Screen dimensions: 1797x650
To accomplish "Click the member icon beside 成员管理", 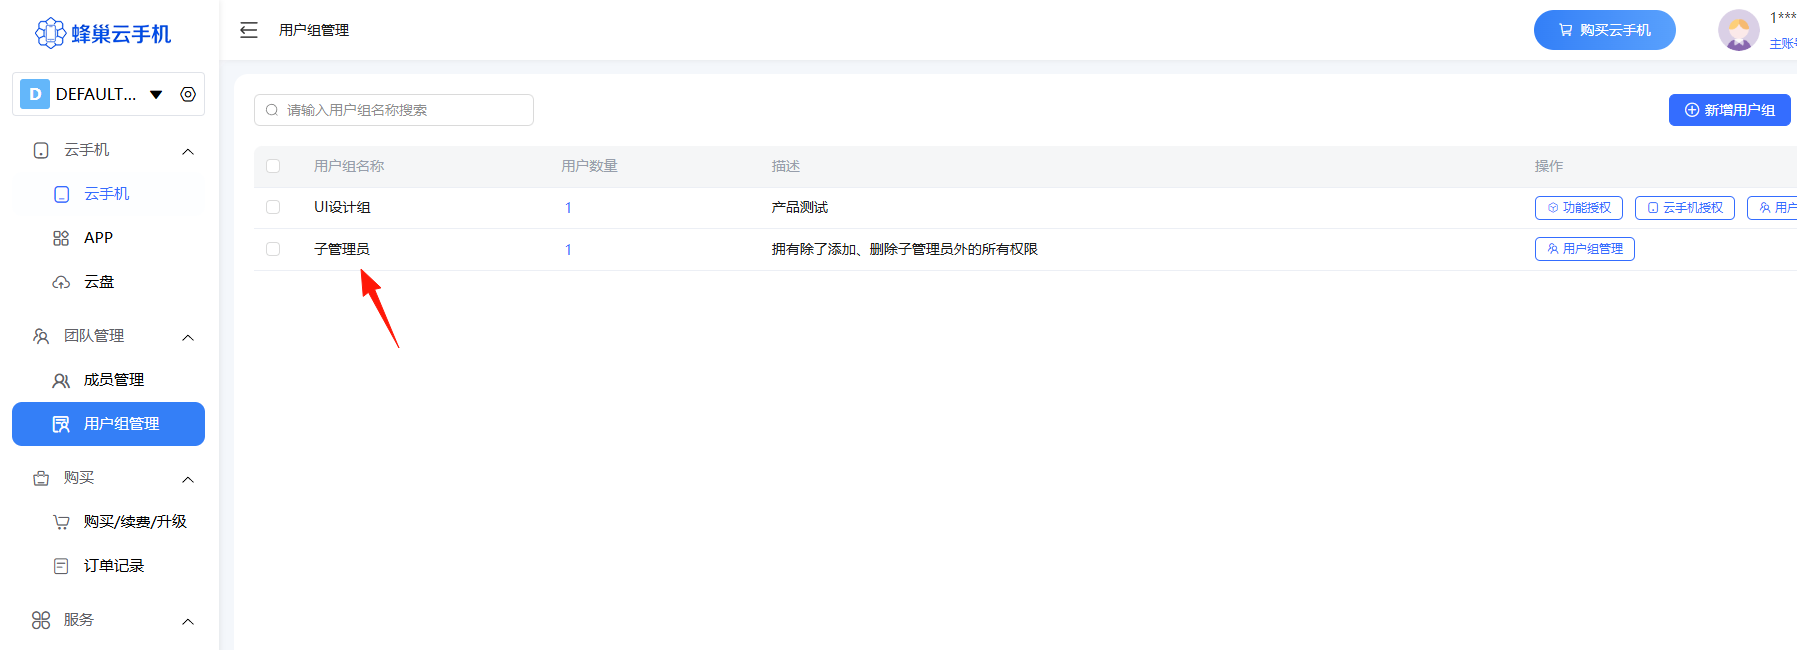I will [x=61, y=381].
